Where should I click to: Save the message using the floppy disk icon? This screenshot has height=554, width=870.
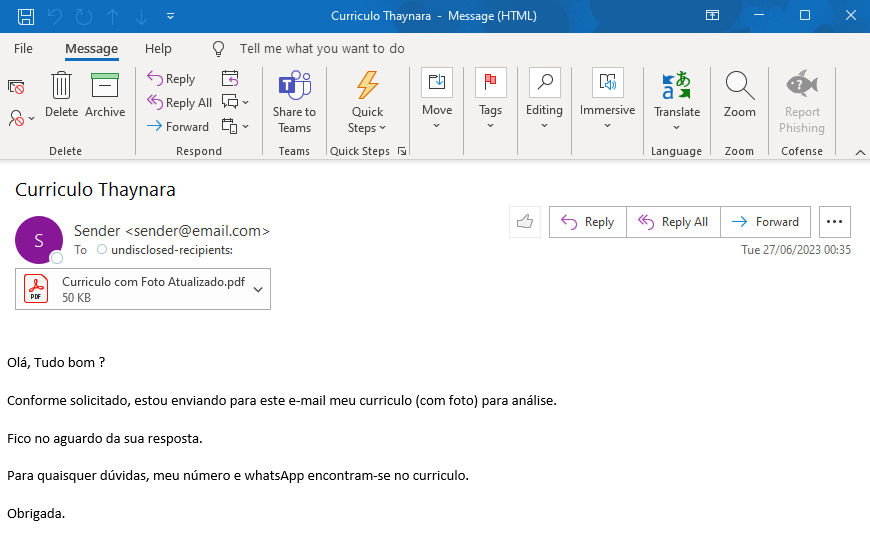coord(26,16)
